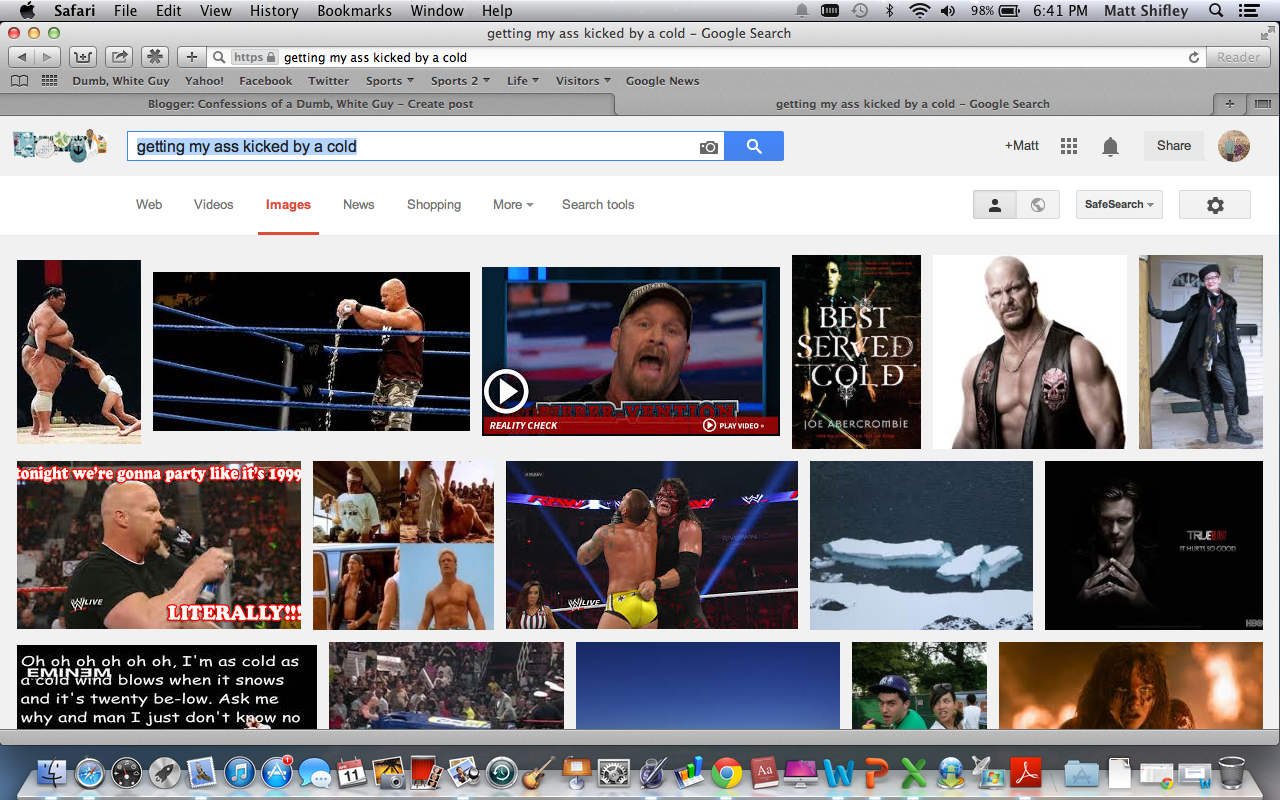Viewport: 1280px width, 800px height.
Task: Open the Best Served Cold book cover image
Action: 856,351
